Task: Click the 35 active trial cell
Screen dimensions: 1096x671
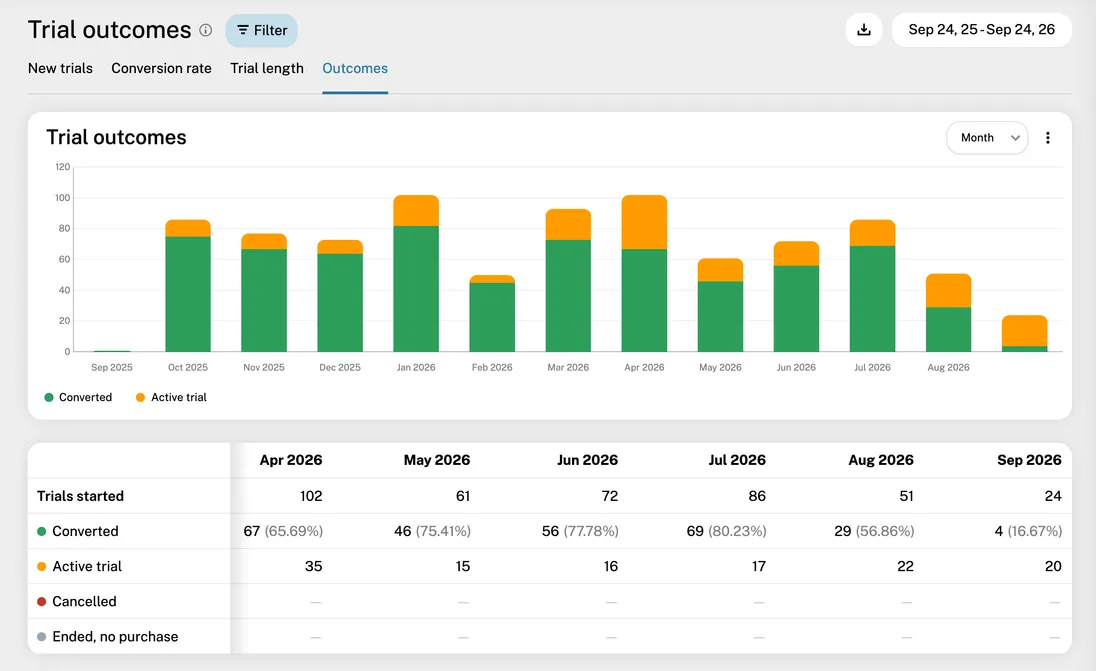Action: click(313, 566)
